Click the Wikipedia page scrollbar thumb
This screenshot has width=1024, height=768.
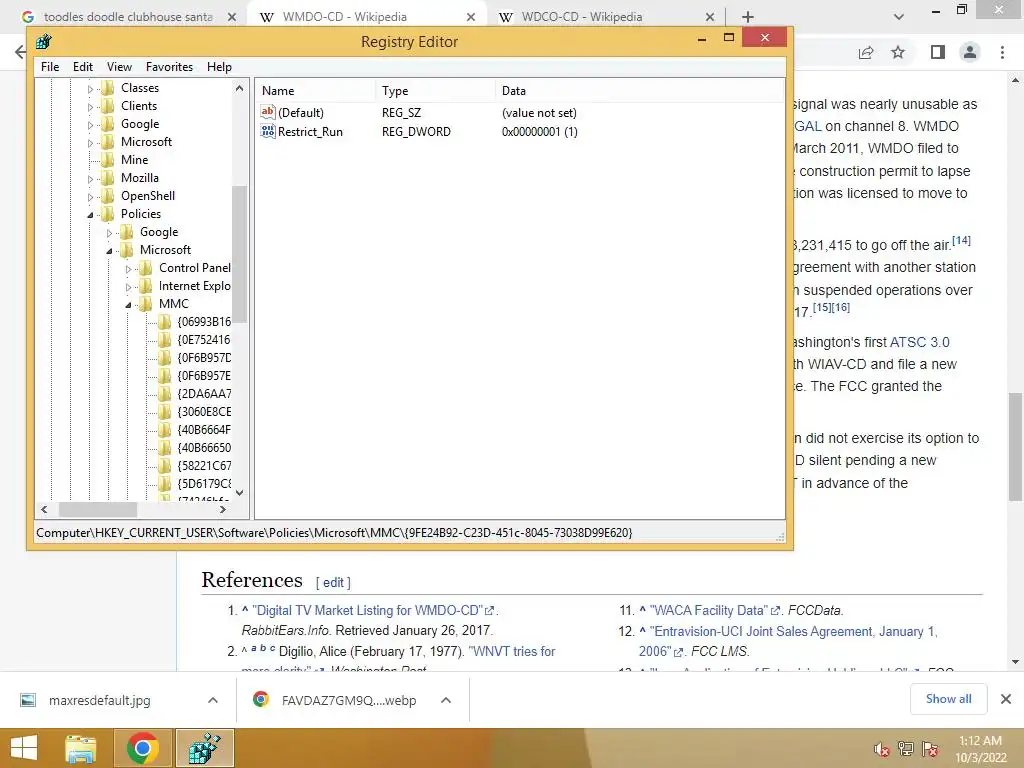[x=1015, y=447]
